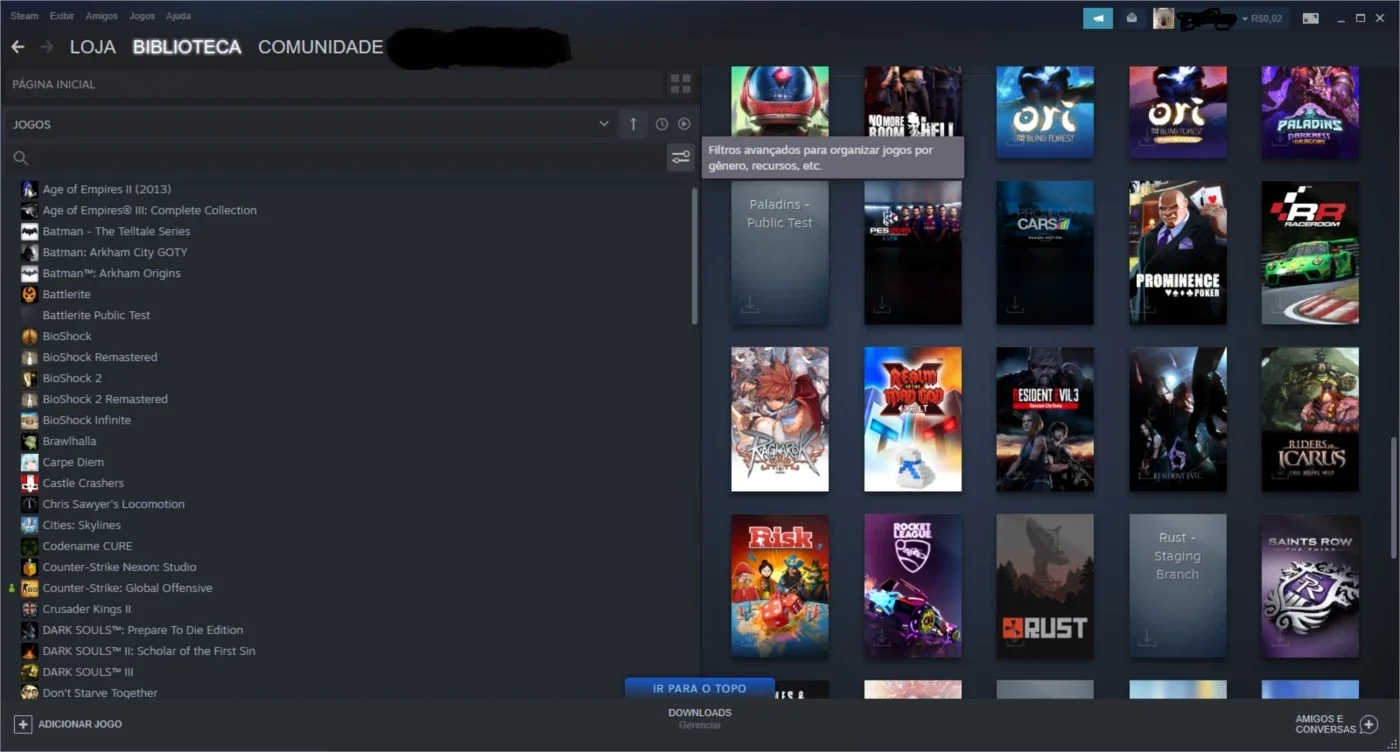This screenshot has height=752, width=1400.
Task: Open the Amigos menu
Action: (101, 16)
